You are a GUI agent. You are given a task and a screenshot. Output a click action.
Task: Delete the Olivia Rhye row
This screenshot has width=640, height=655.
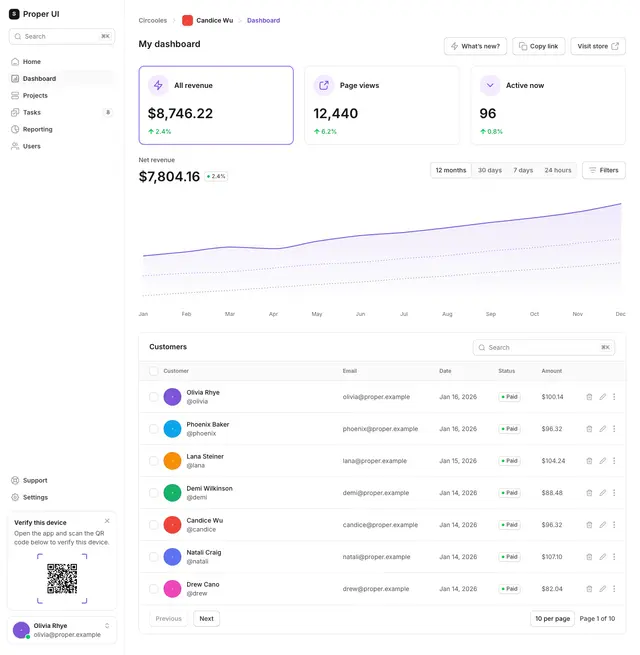[589, 397]
